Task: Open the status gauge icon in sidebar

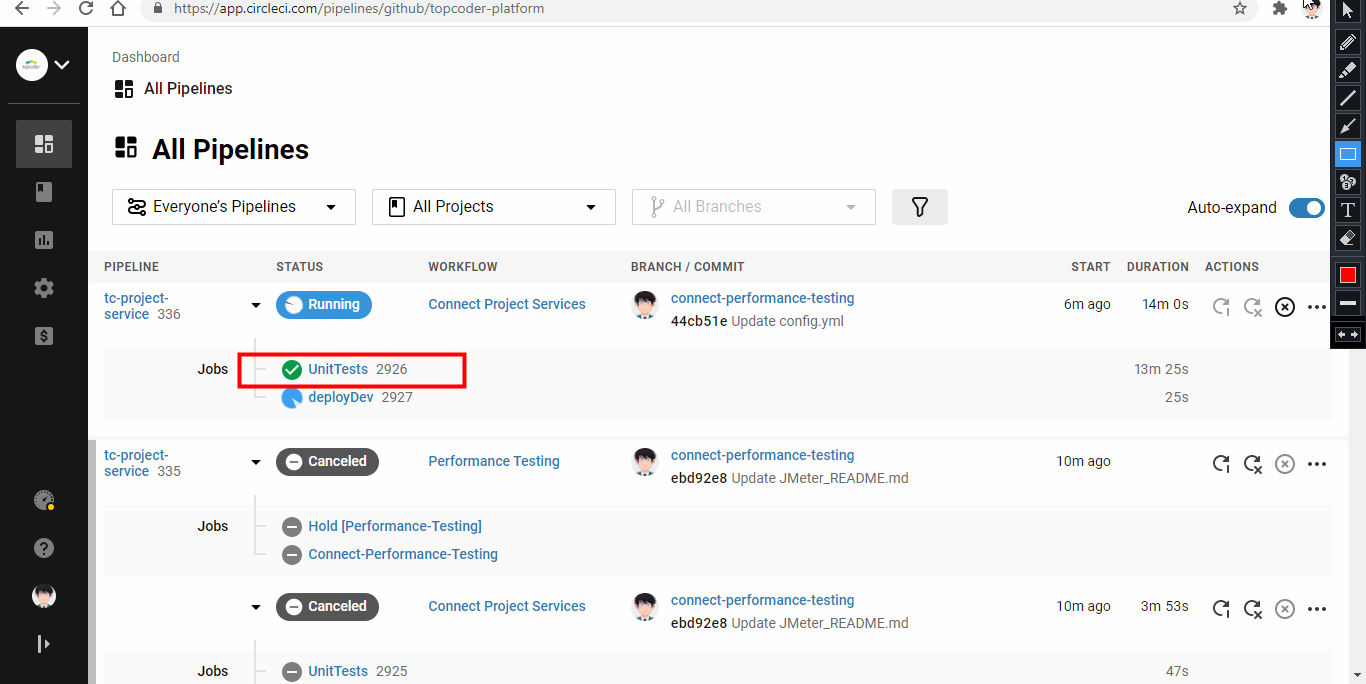Action: coord(44,500)
